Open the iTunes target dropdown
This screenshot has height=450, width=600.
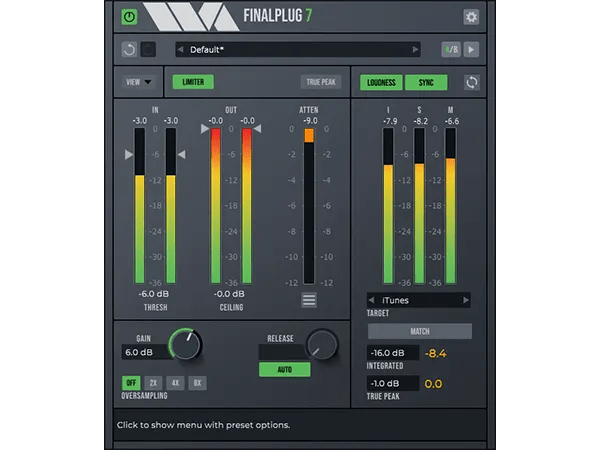point(419,300)
